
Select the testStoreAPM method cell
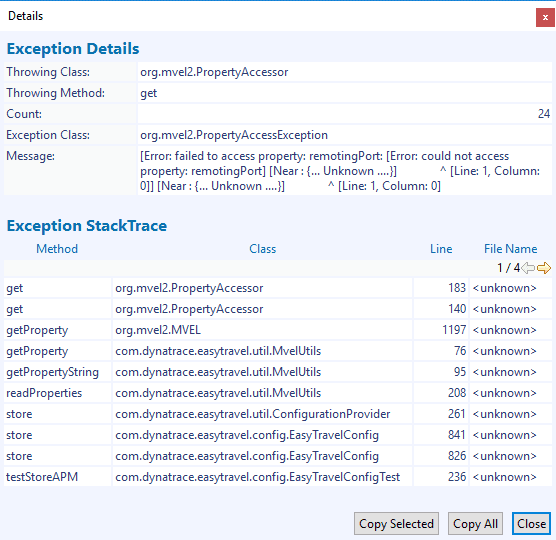tap(58, 477)
